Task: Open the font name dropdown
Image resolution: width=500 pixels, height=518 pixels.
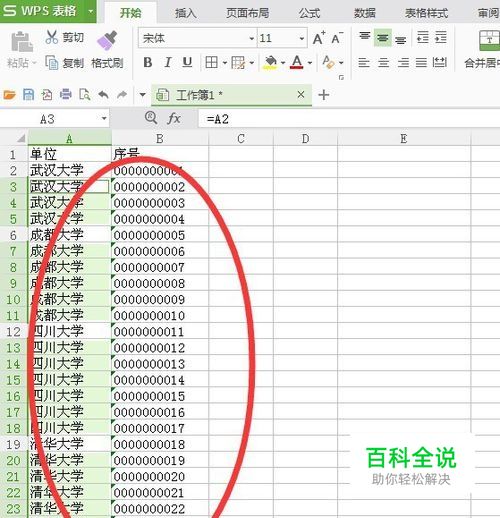Action: click(x=252, y=38)
